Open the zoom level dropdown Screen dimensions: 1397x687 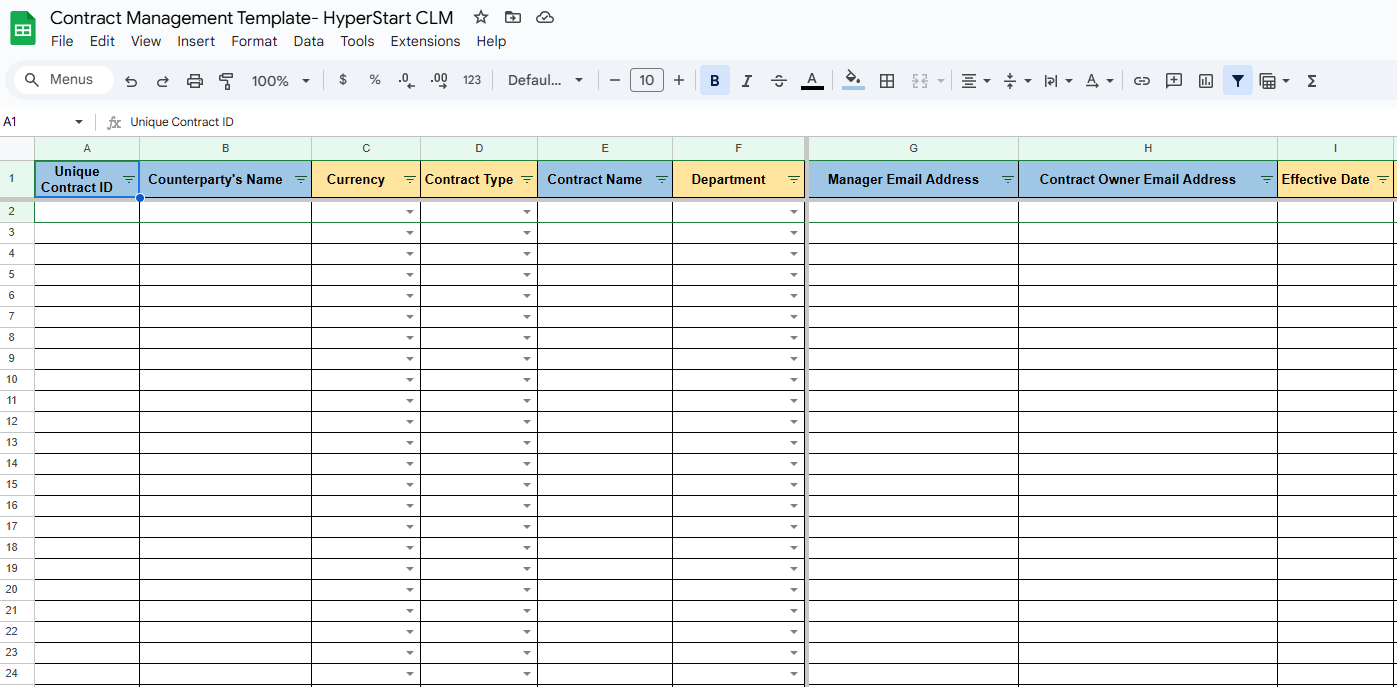281,81
